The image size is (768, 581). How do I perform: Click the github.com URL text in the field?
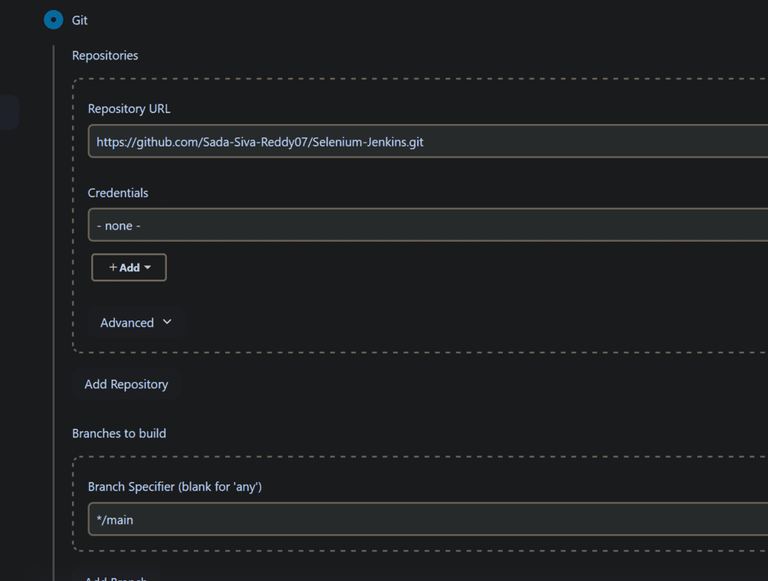[x=260, y=142]
